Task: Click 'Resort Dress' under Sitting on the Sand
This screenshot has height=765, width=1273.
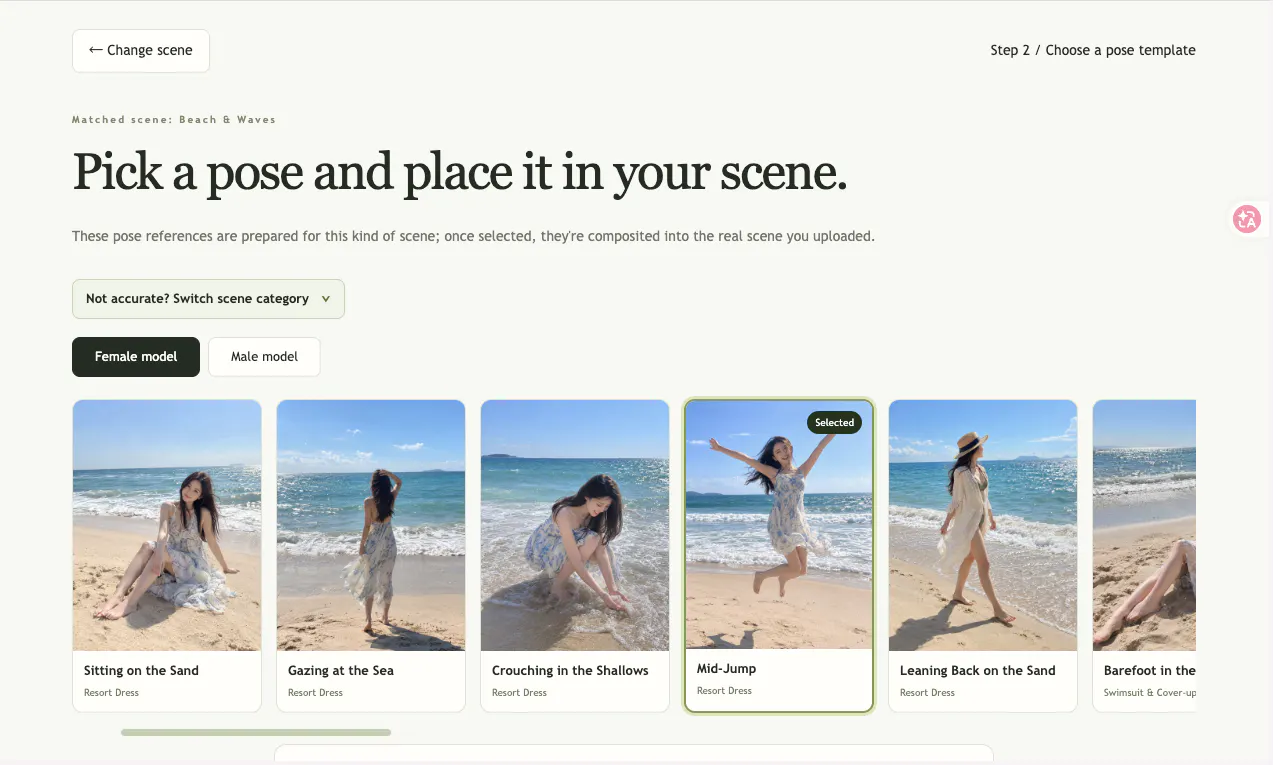Action: 111,693
